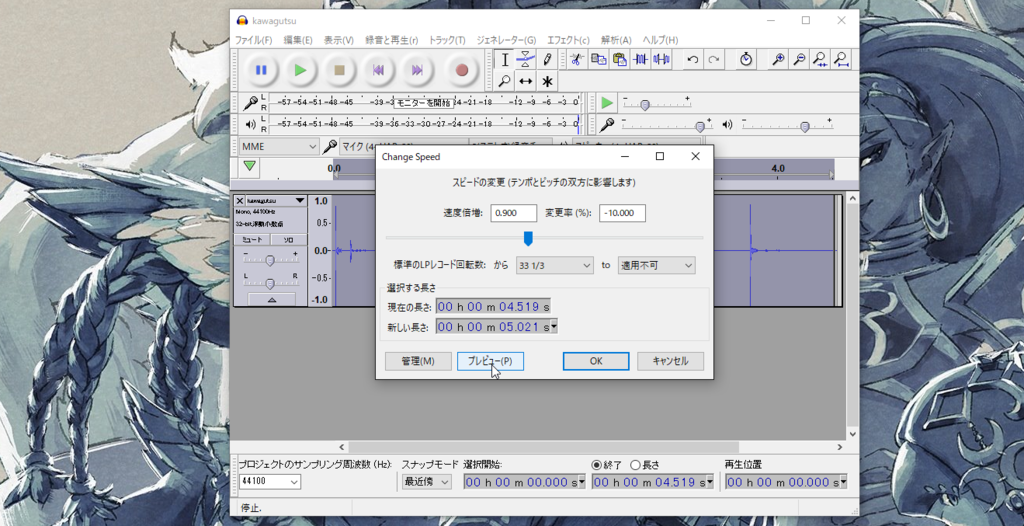Open the MME audio host dropdown

pyautogui.click(x=279, y=146)
